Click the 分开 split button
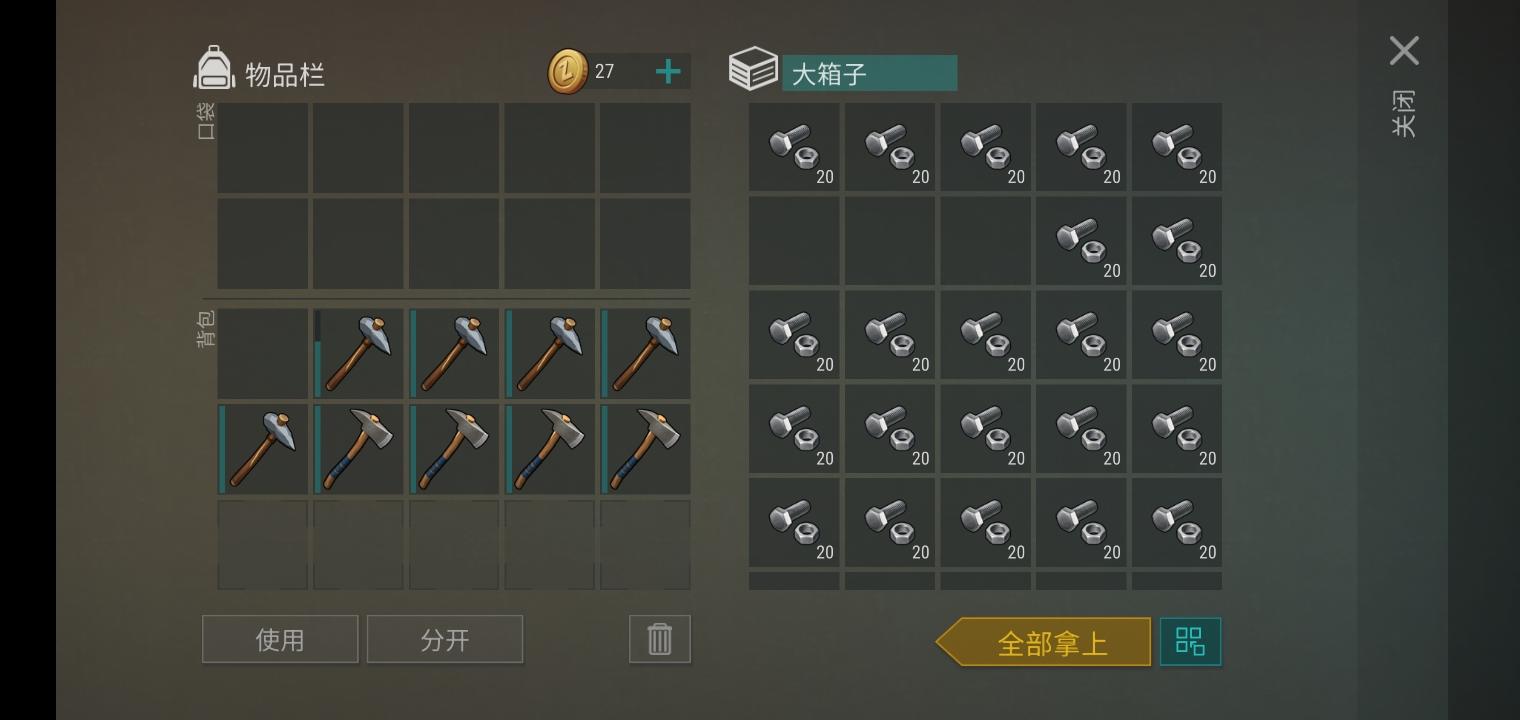This screenshot has width=1520, height=720. click(445, 639)
